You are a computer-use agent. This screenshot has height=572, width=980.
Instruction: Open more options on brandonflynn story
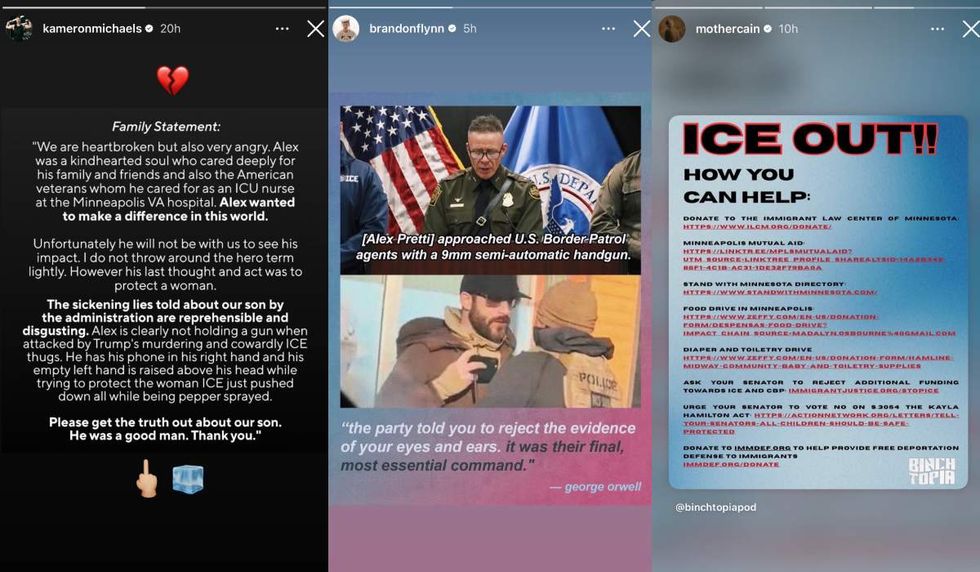click(x=609, y=29)
